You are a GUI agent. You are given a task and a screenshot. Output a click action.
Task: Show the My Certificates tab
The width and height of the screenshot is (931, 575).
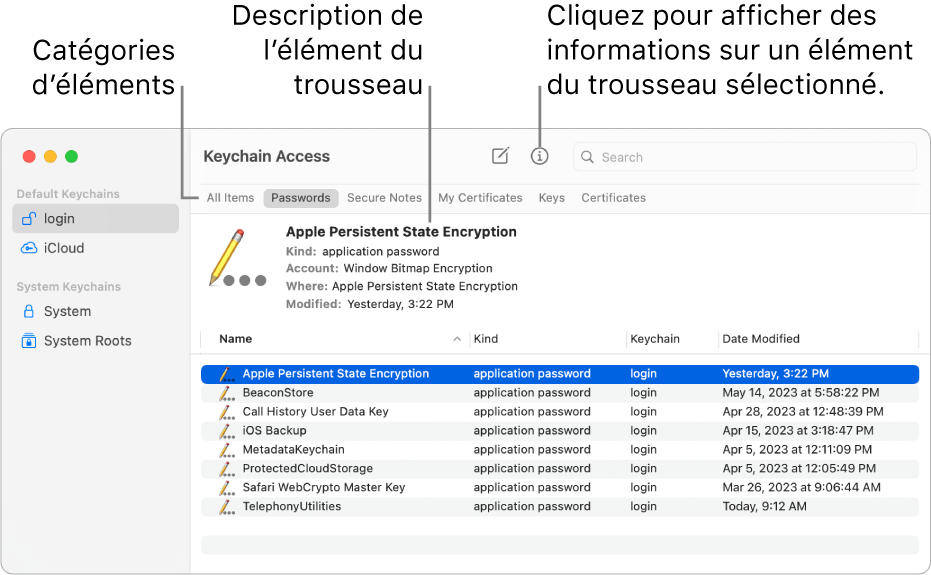pos(480,198)
